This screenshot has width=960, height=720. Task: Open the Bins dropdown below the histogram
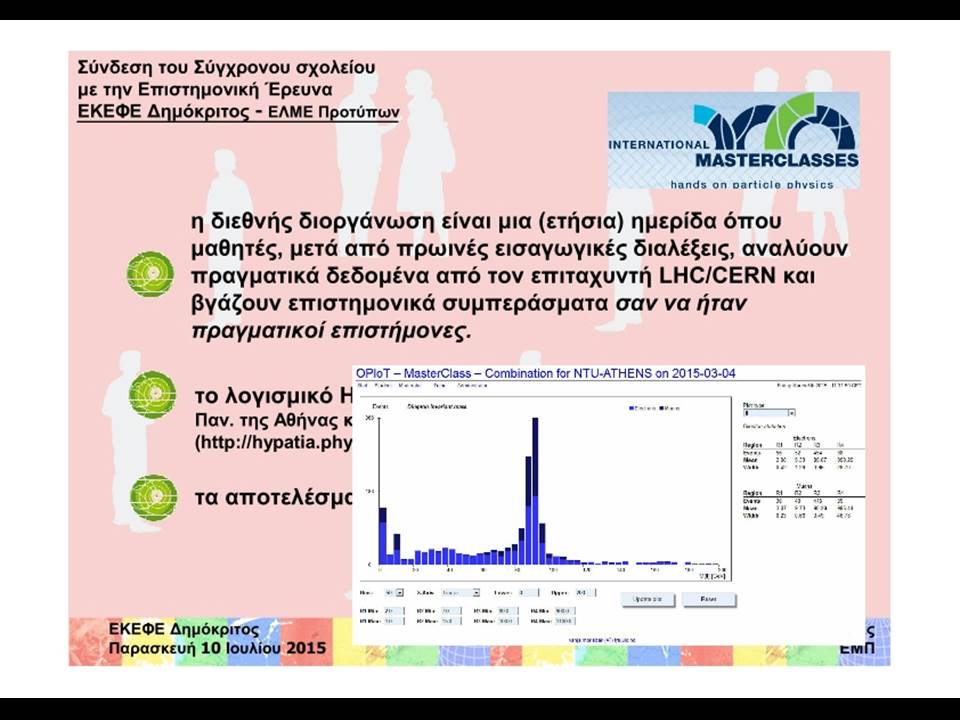click(394, 593)
